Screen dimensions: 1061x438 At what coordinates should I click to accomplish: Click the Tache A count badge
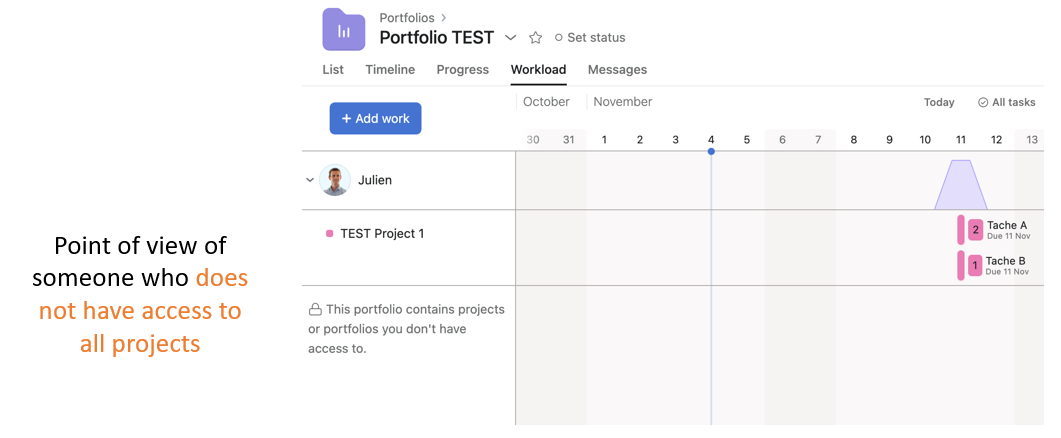[x=975, y=230]
